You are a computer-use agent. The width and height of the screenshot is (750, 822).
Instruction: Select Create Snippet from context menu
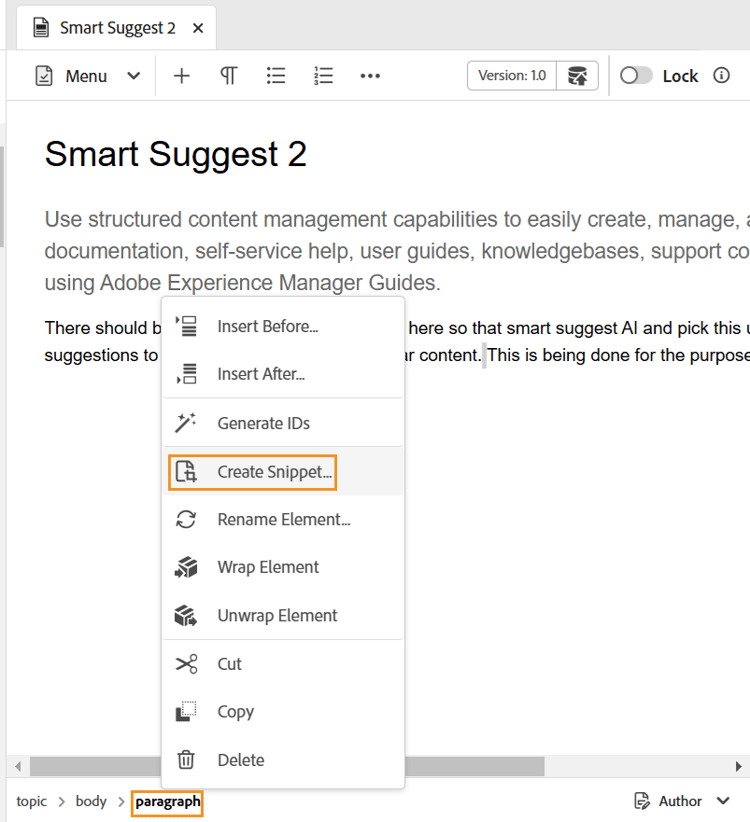click(x=274, y=472)
